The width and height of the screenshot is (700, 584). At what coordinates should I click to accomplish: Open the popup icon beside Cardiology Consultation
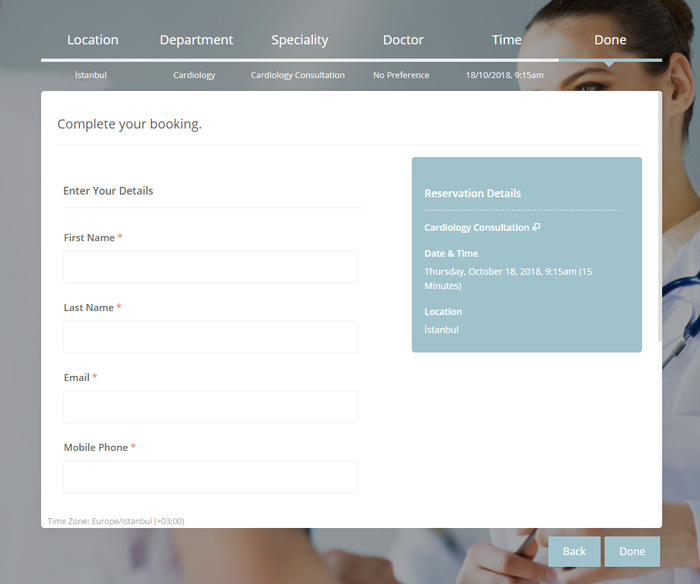click(x=537, y=227)
